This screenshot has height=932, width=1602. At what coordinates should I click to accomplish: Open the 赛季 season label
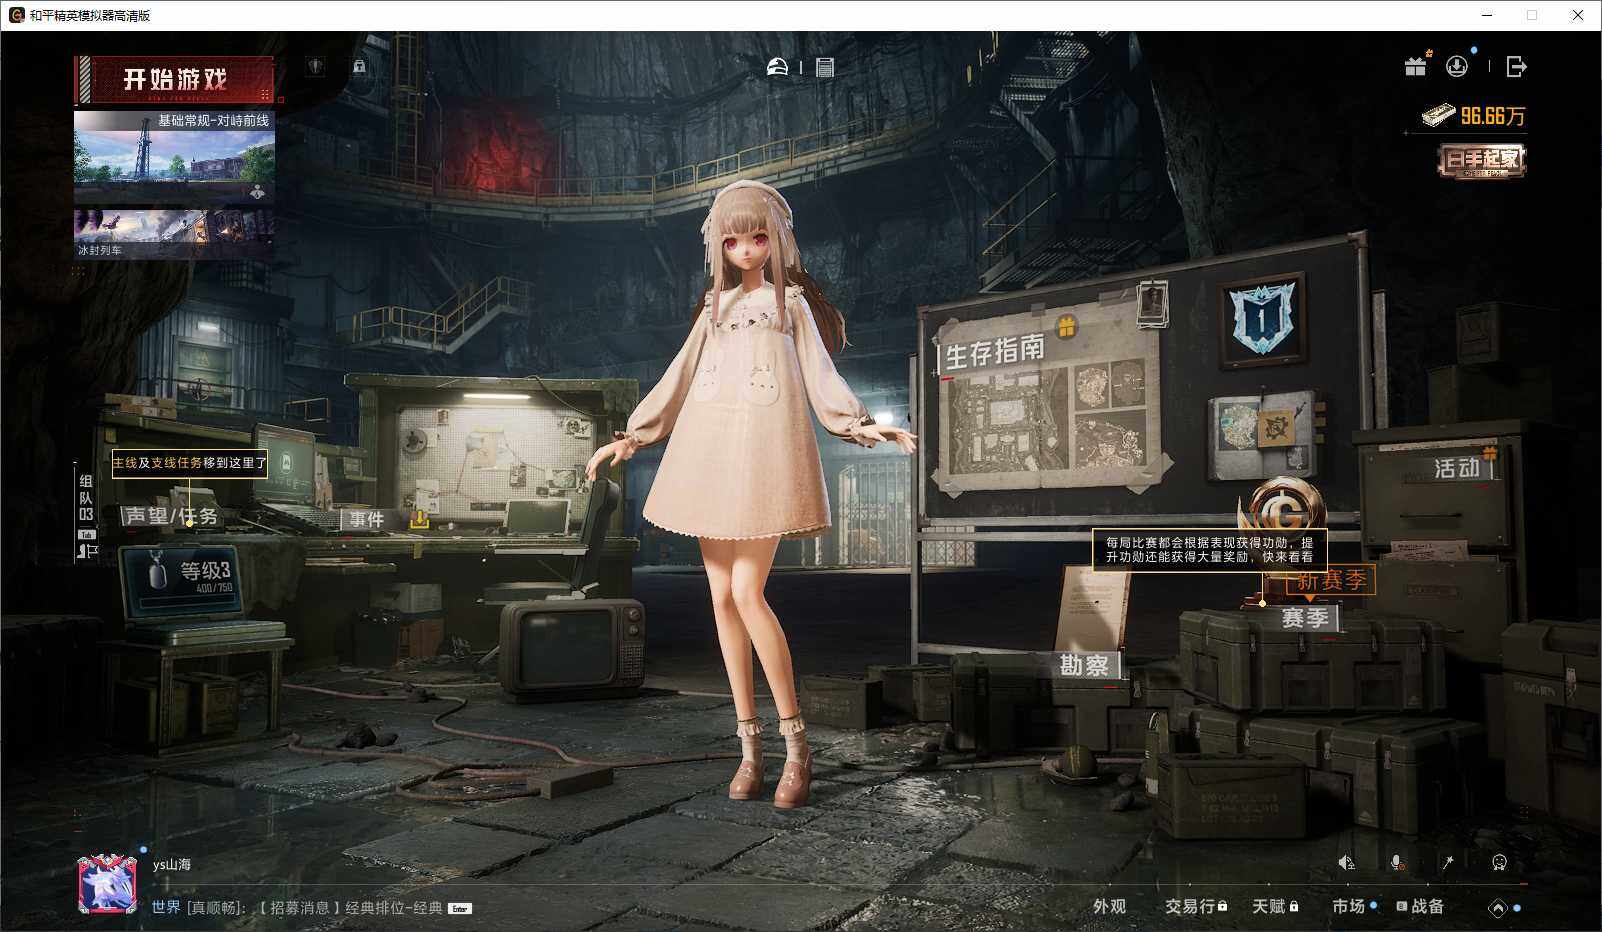click(x=1305, y=618)
